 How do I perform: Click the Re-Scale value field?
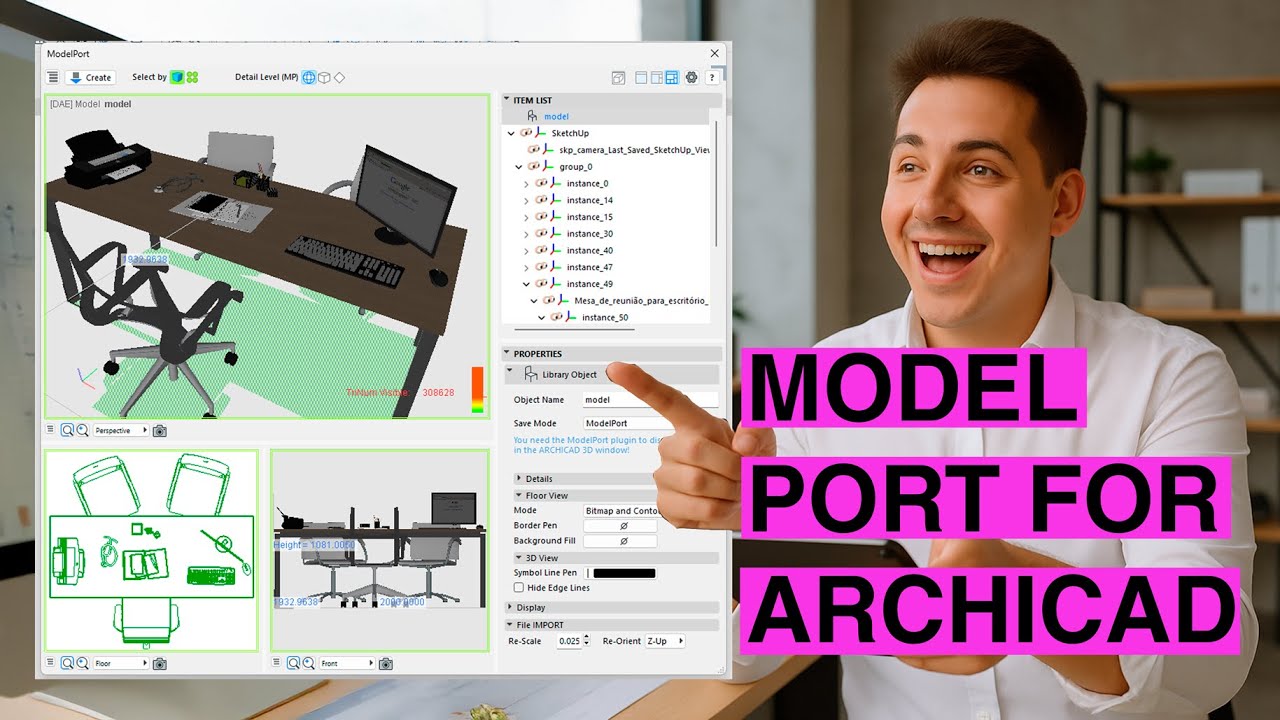(568, 641)
